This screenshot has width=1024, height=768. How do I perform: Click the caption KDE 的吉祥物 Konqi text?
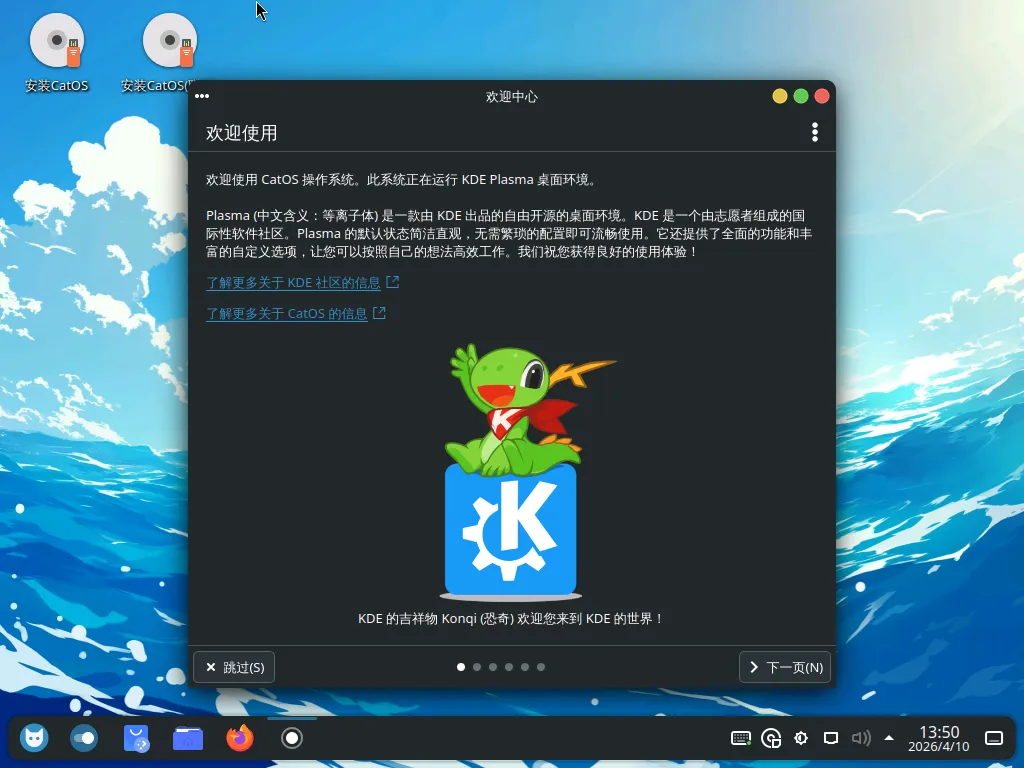[x=511, y=618]
